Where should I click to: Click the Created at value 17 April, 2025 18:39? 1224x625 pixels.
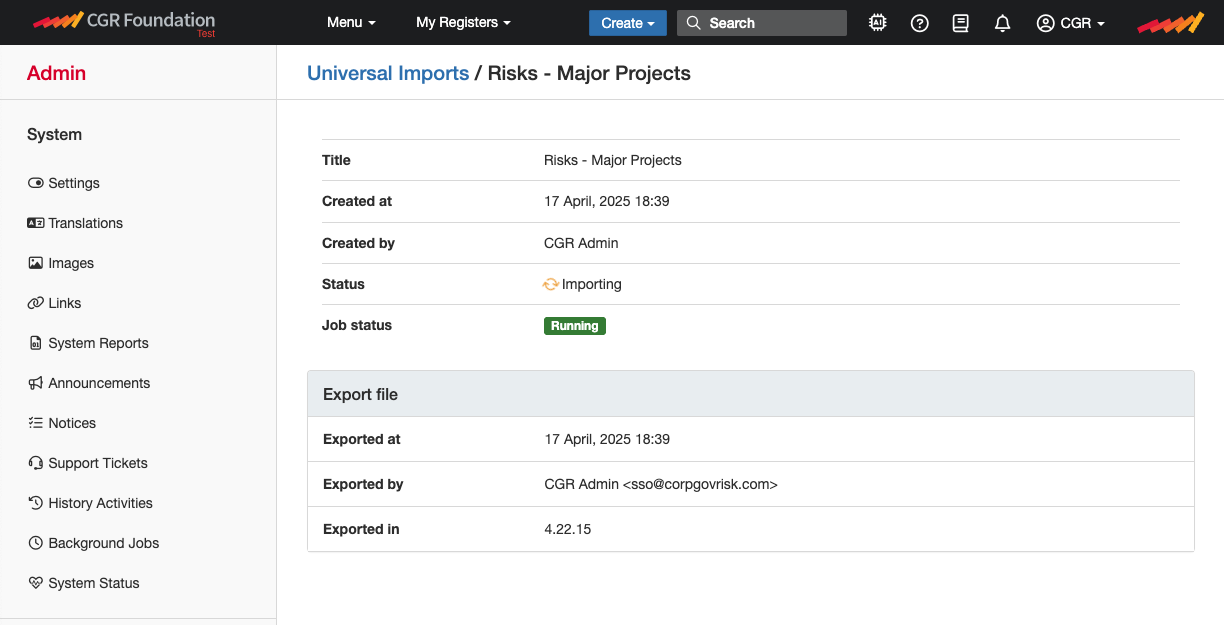click(607, 201)
